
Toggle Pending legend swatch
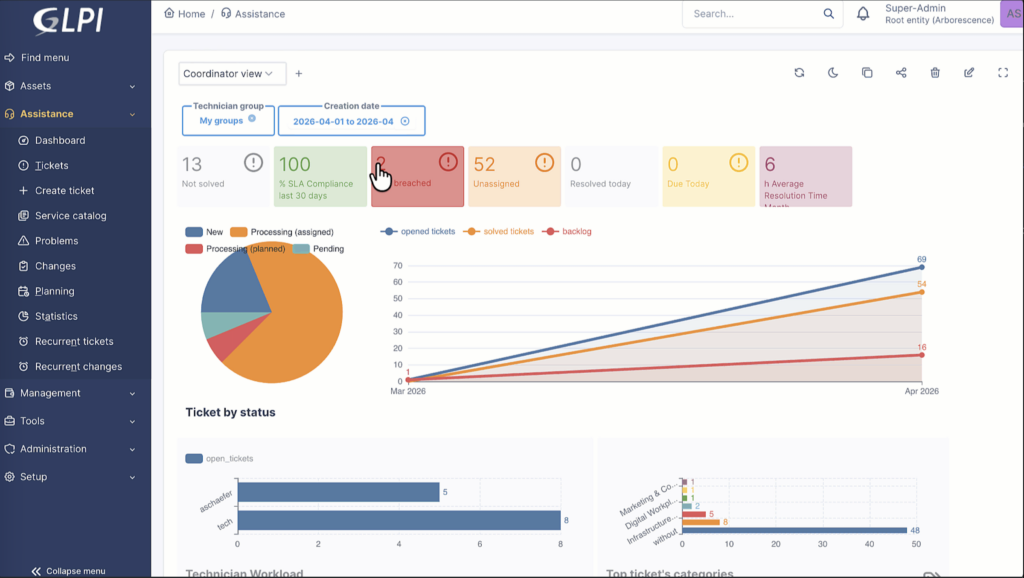[301, 249]
